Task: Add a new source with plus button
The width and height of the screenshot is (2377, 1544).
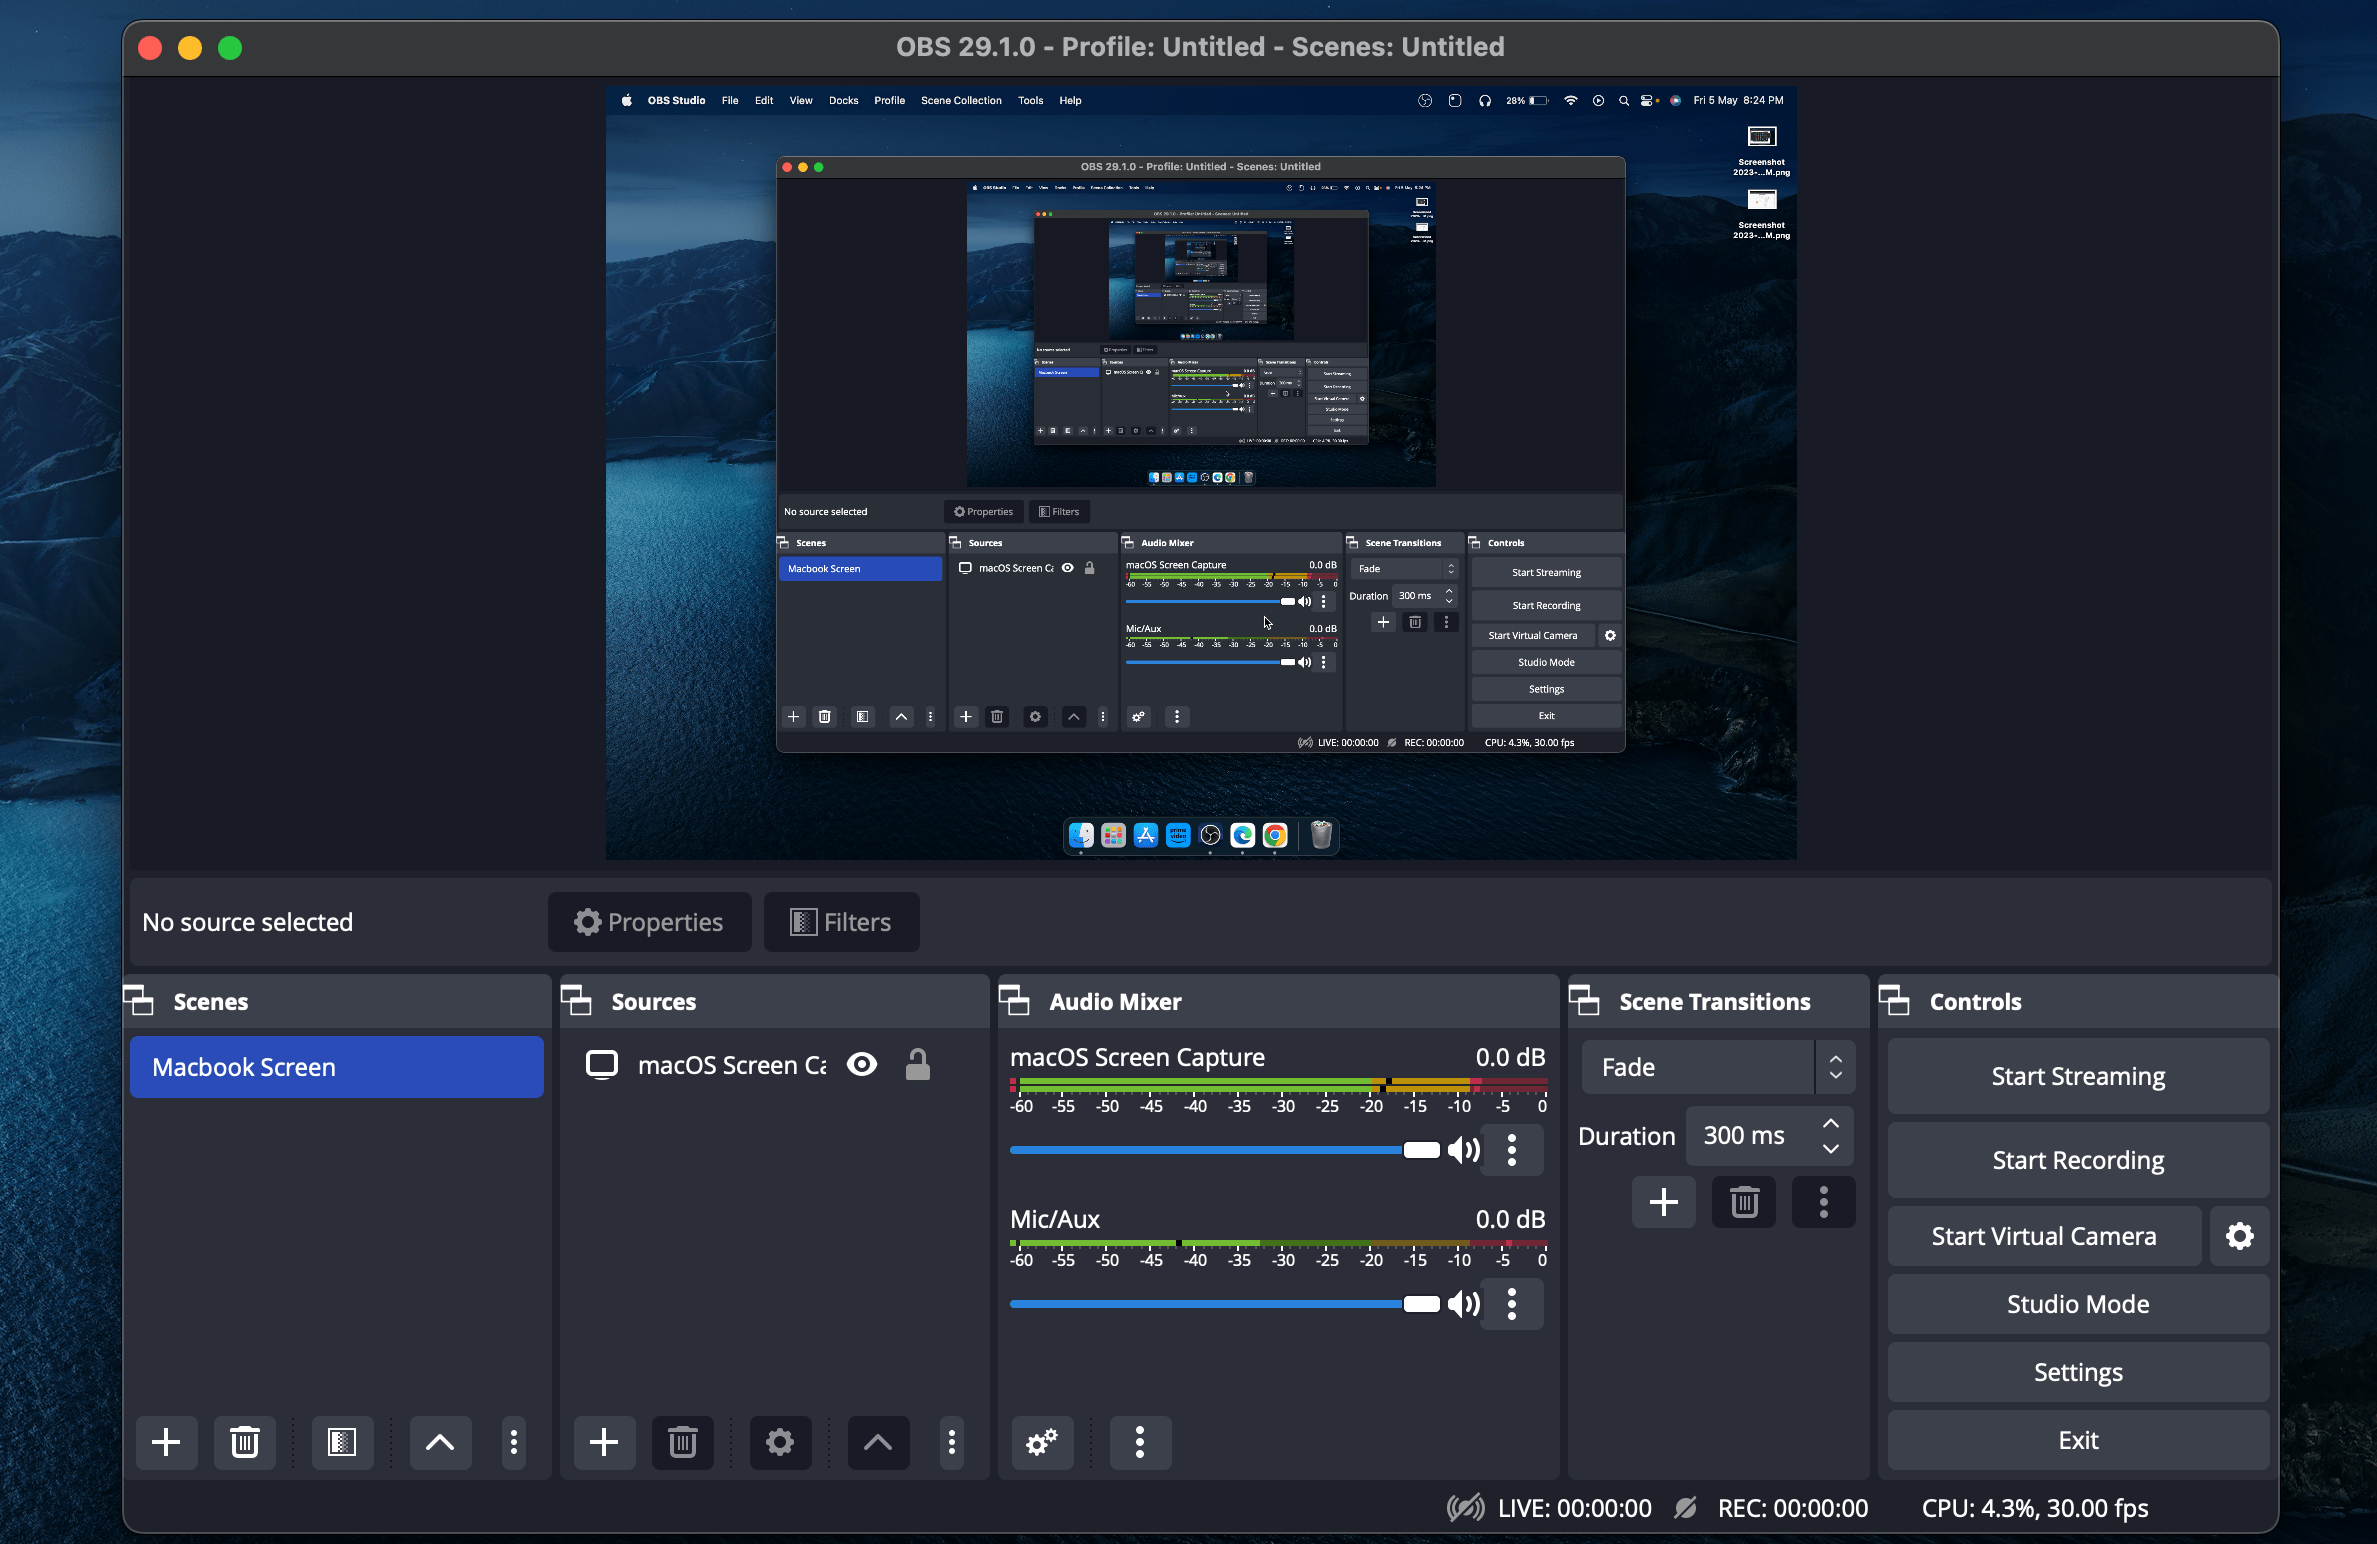Action: 604,1442
